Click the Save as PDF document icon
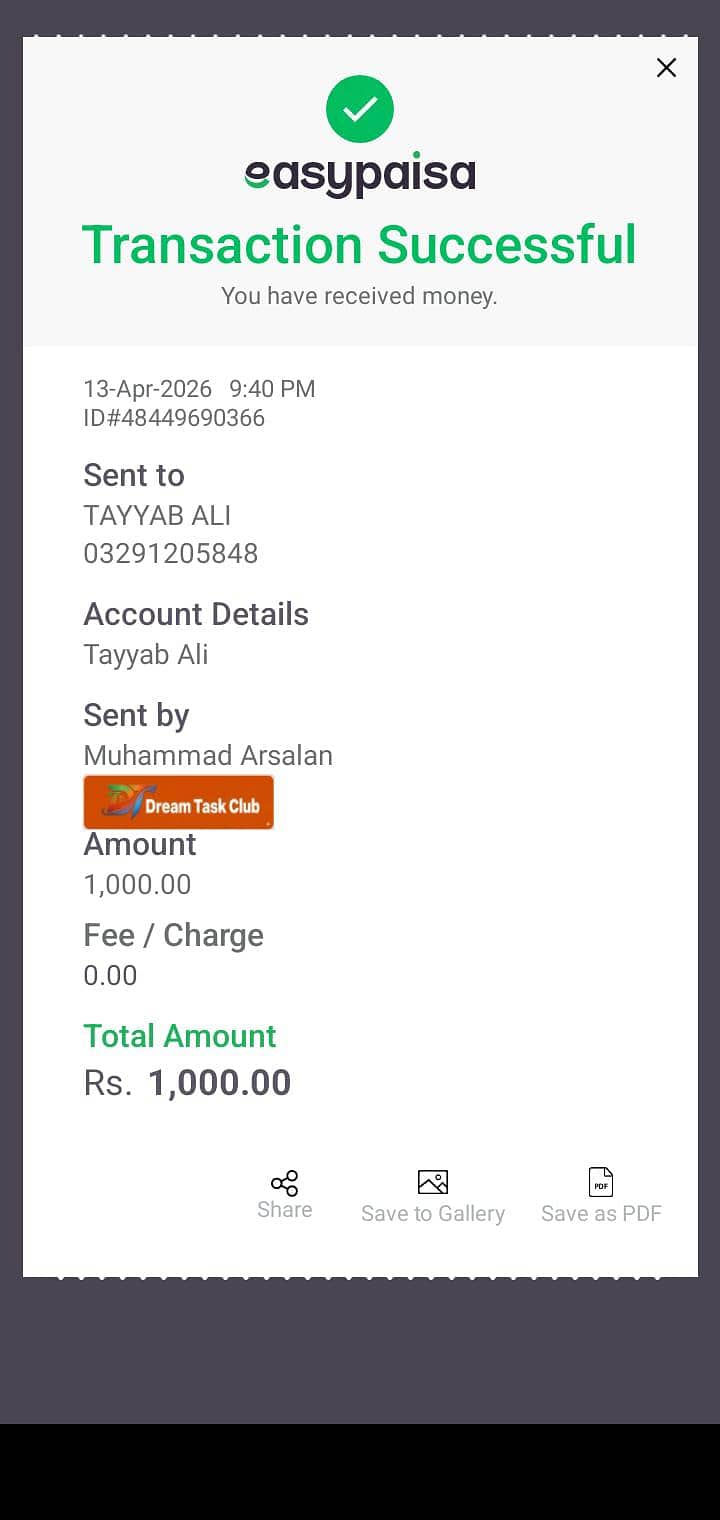The height and width of the screenshot is (1520, 720). pyautogui.click(x=601, y=1182)
